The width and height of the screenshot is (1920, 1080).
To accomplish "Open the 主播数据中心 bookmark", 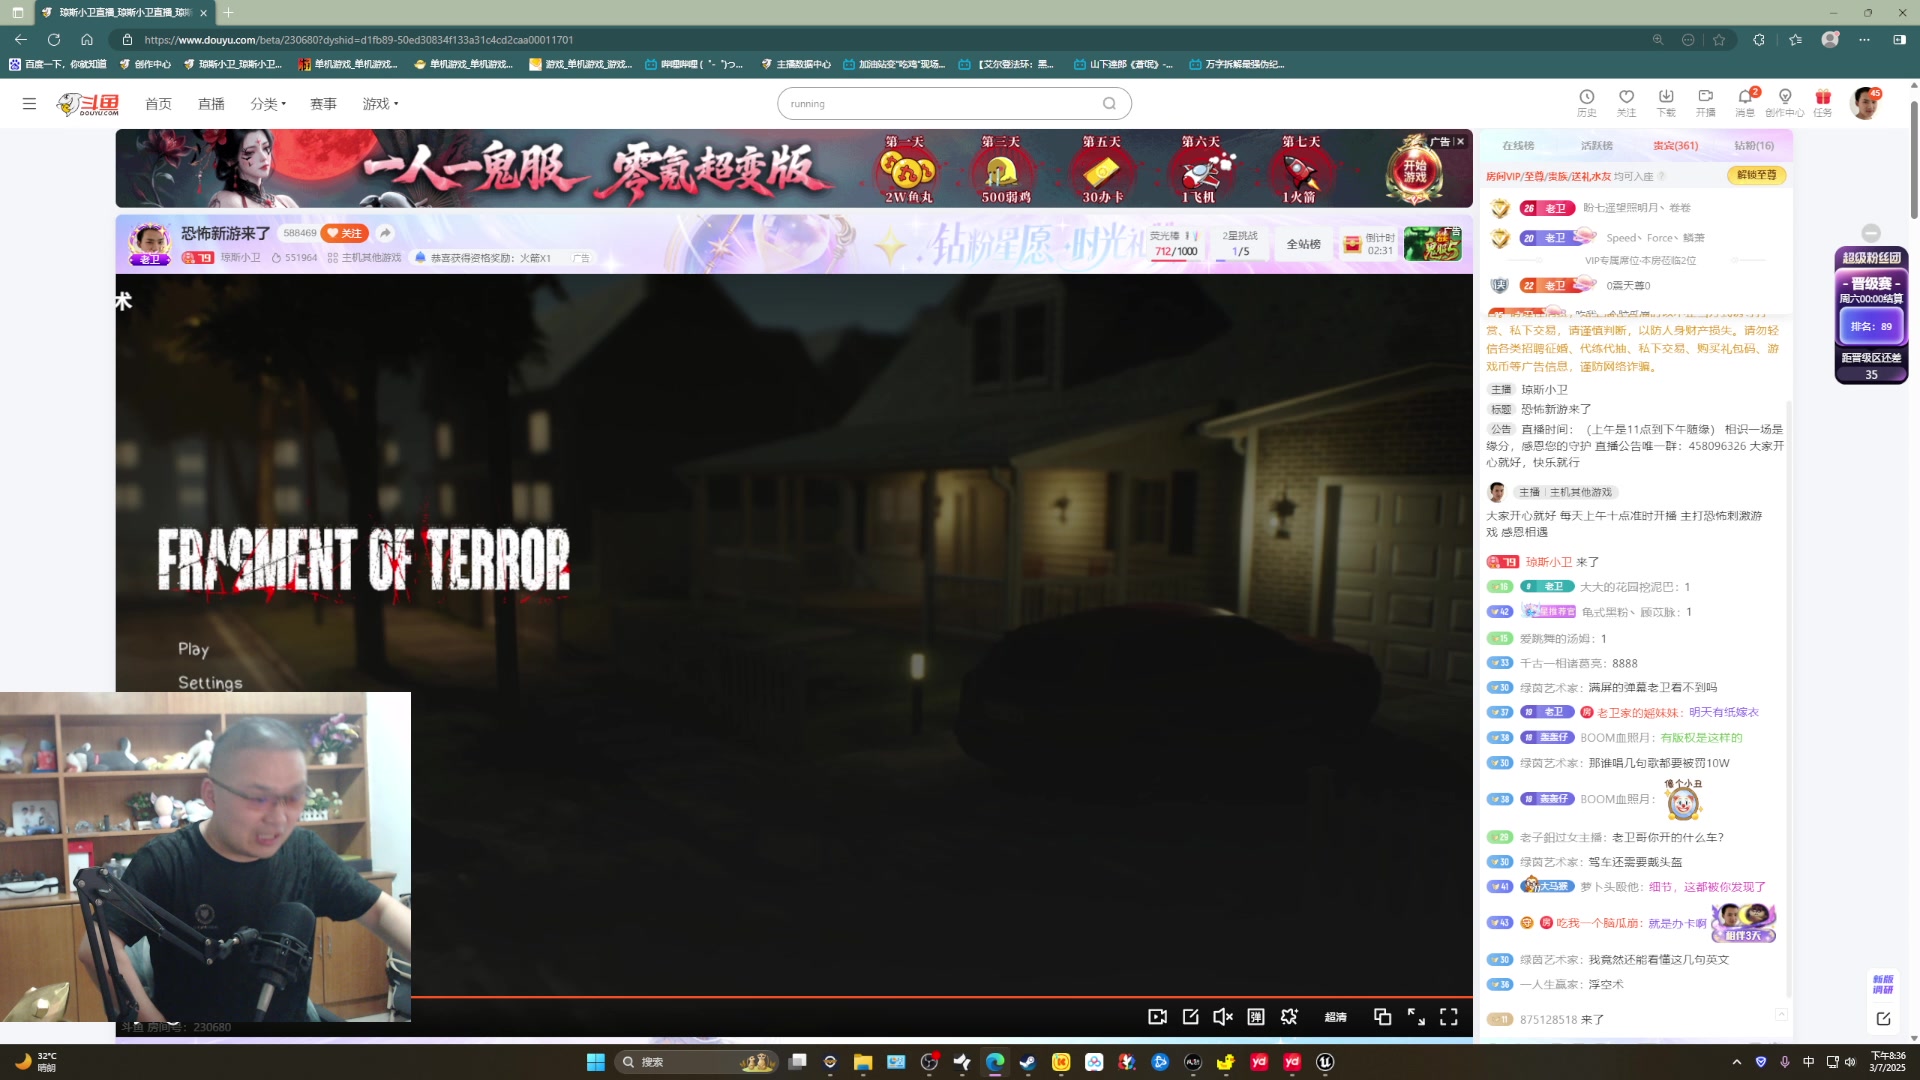I will coord(796,64).
